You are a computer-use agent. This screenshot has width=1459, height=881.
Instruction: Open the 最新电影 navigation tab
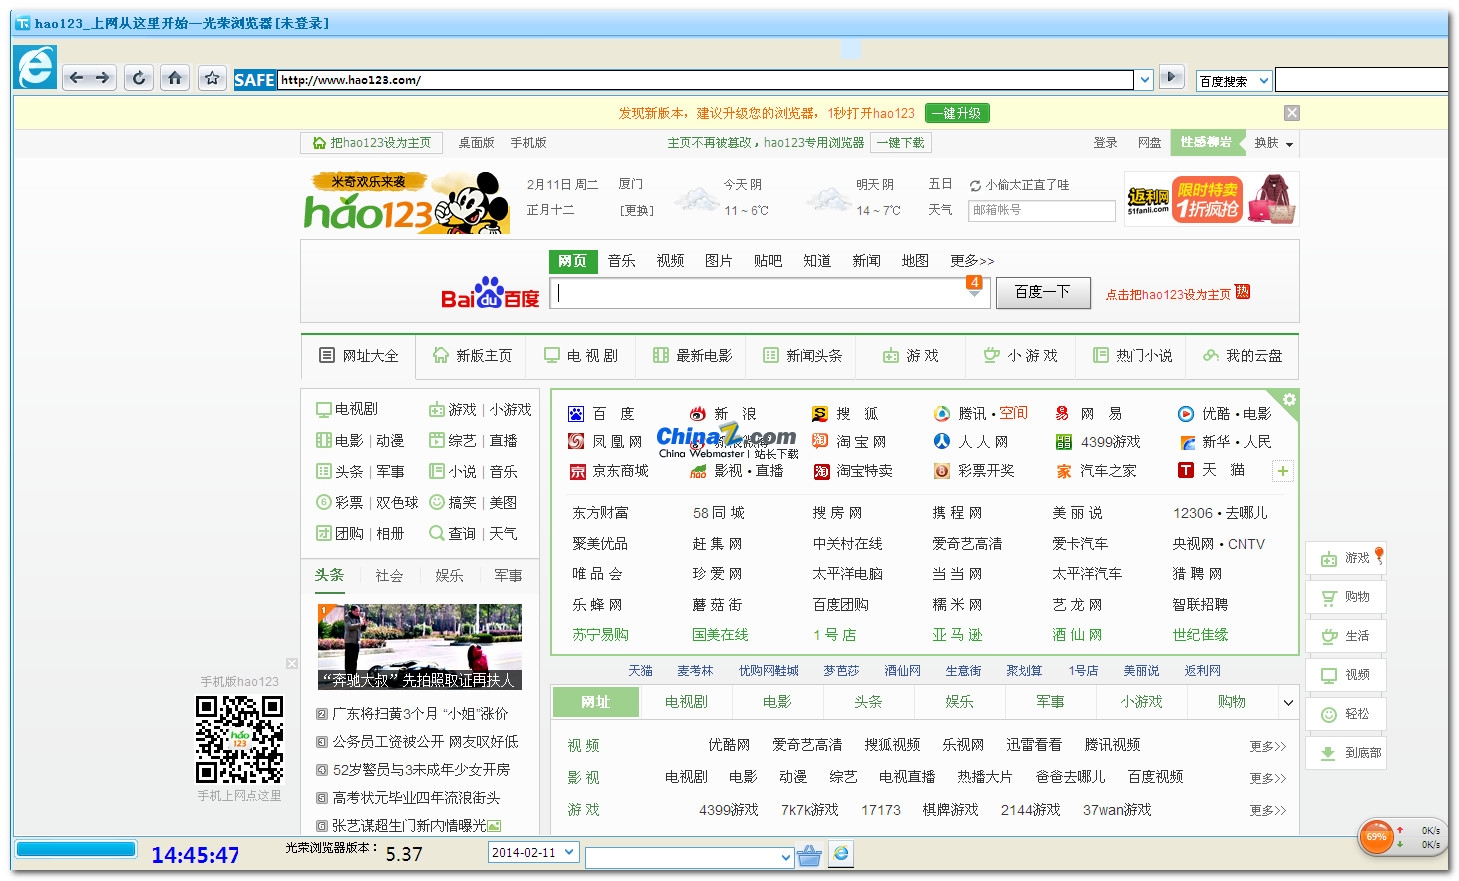pos(692,356)
